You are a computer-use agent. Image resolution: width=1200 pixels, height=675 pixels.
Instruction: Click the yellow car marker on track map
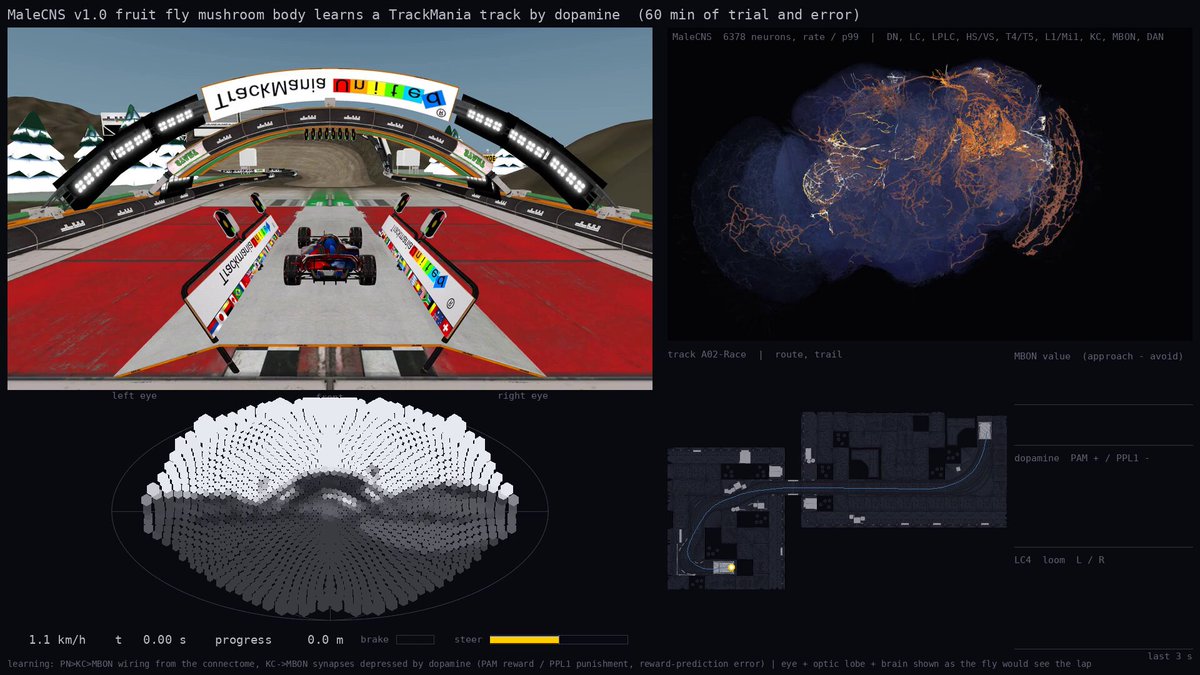pos(731,567)
